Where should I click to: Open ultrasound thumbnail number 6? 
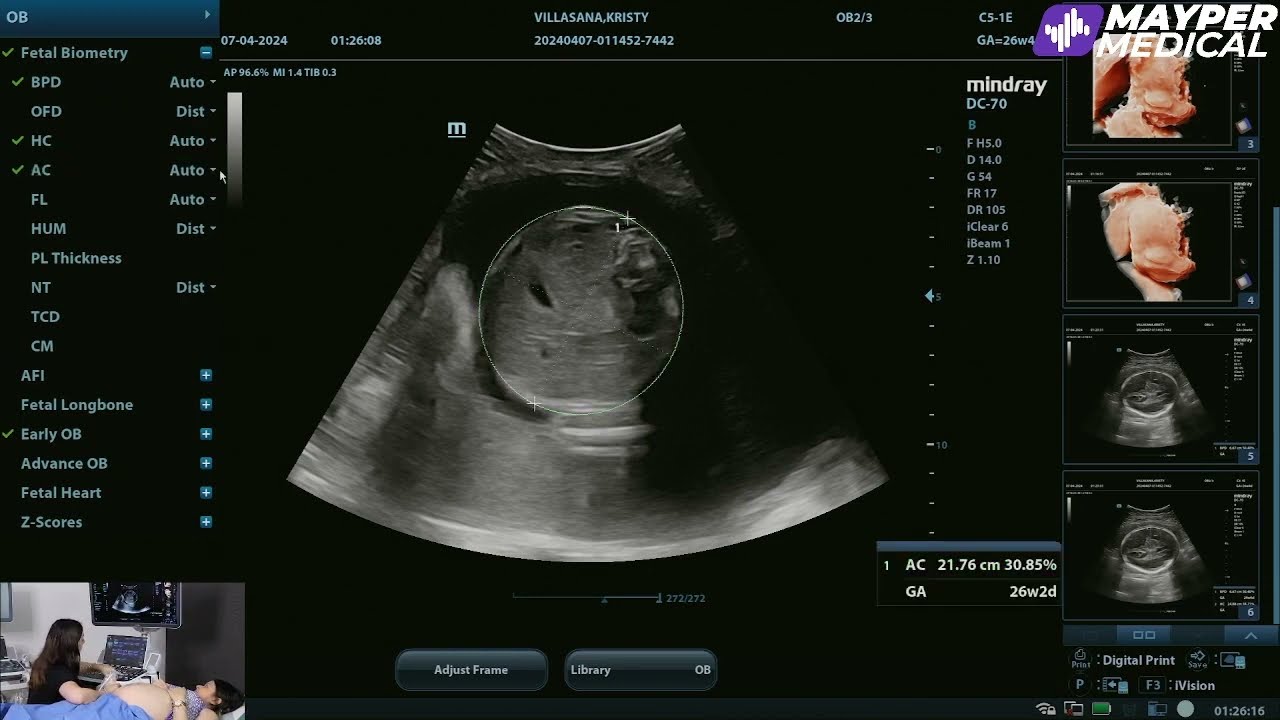pos(1160,546)
